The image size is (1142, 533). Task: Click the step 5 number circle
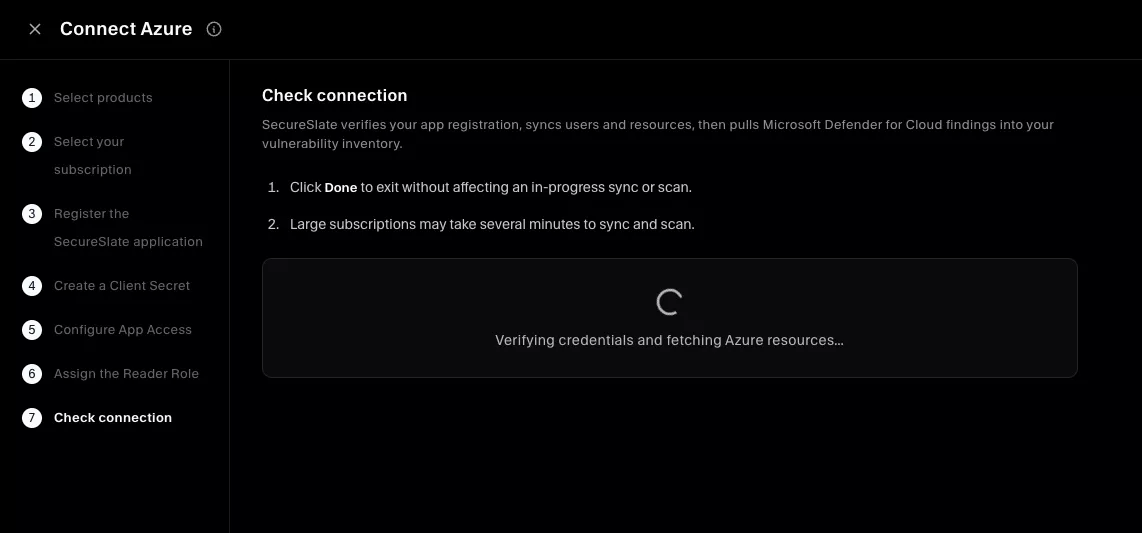tap(31, 329)
